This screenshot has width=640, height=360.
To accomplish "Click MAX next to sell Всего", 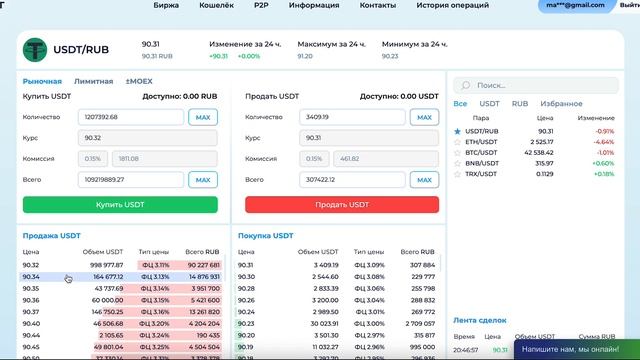I will pos(424,180).
